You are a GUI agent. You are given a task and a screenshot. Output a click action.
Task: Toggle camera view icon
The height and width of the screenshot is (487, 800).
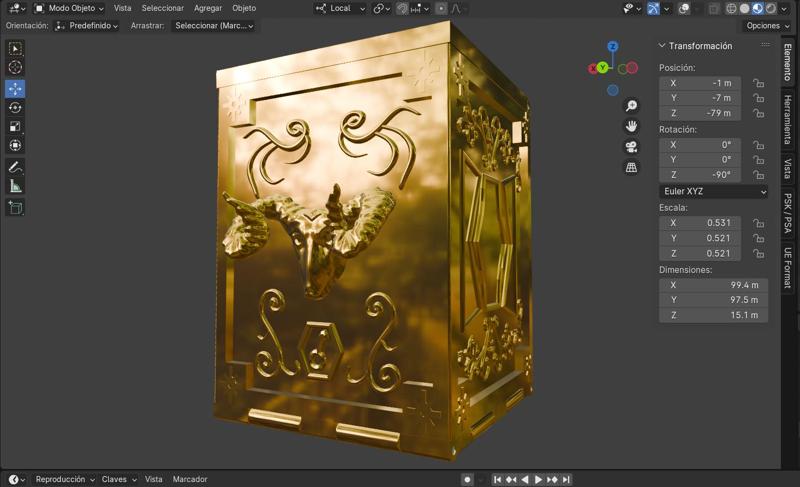[x=632, y=147]
